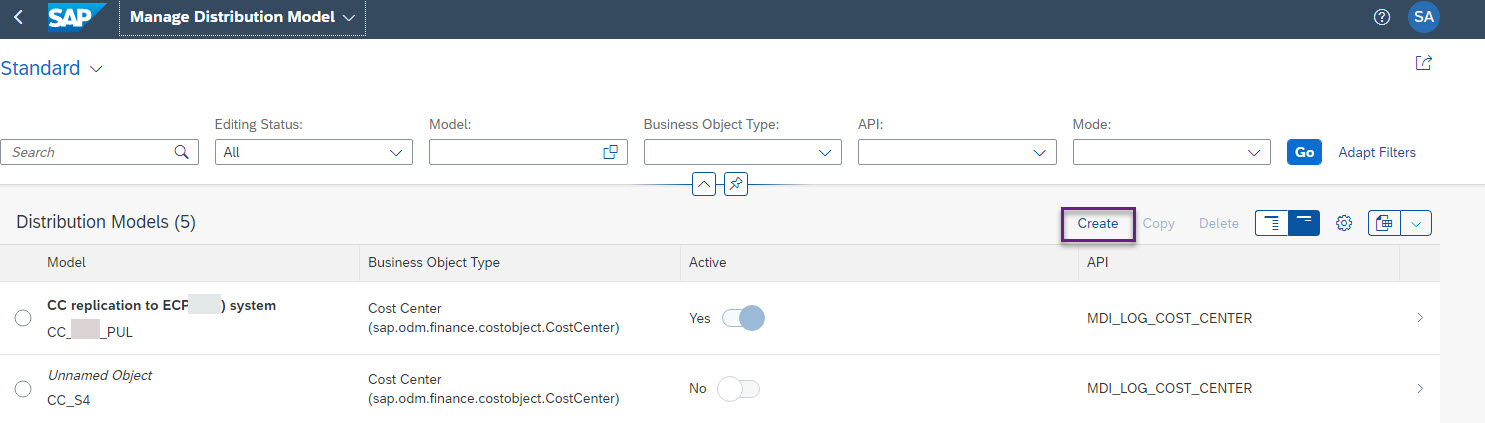Collapse the filter header with chevron
The width and height of the screenshot is (1485, 423).
(704, 184)
